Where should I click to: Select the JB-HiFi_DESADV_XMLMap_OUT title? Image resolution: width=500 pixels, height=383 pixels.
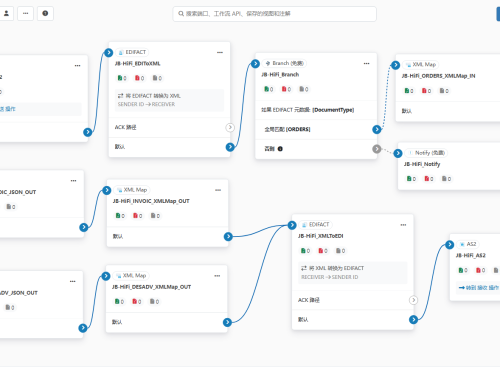(x=151, y=287)
